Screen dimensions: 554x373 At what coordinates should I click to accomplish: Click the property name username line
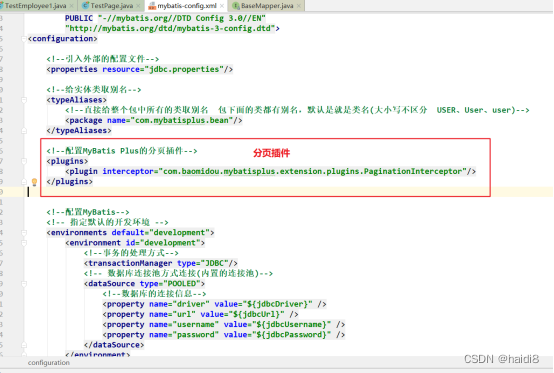point(224,325)
